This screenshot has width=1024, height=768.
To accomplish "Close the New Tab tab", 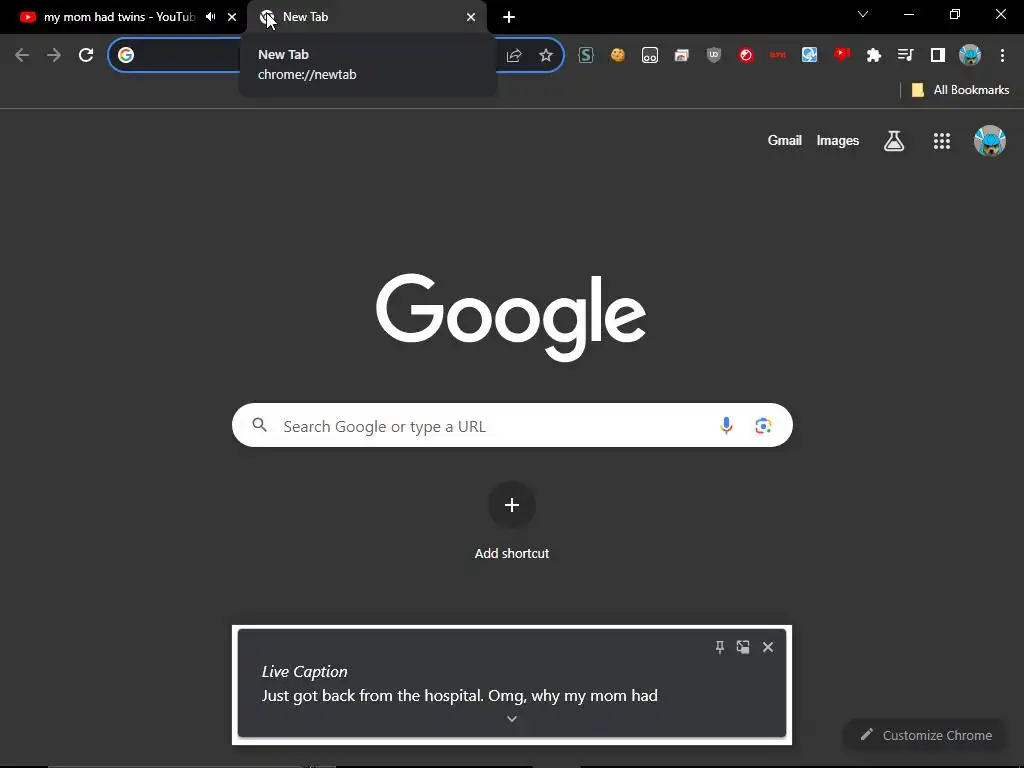I will [x=471, y=17].
